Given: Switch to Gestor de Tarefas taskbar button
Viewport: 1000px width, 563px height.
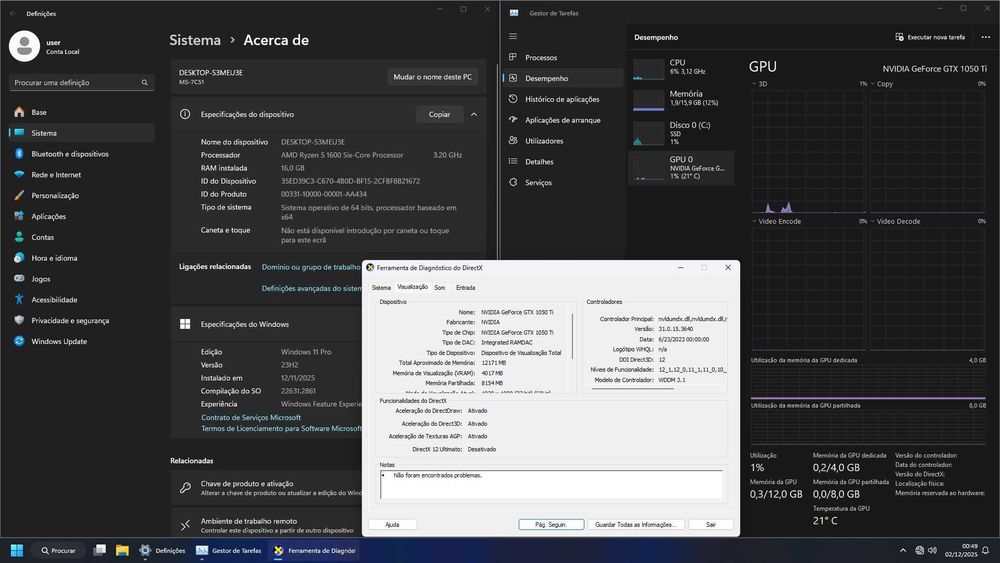Looking at the screenshot, I should pyautogui.click(x=229, y=550).
